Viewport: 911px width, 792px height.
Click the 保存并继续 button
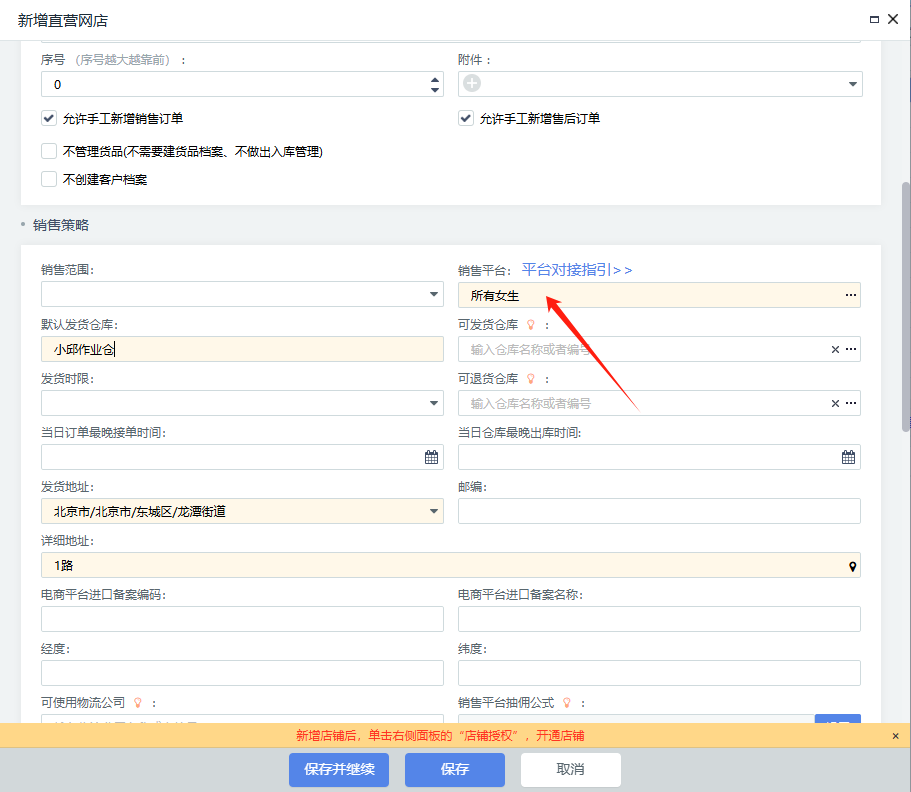(x=339, y=770)
